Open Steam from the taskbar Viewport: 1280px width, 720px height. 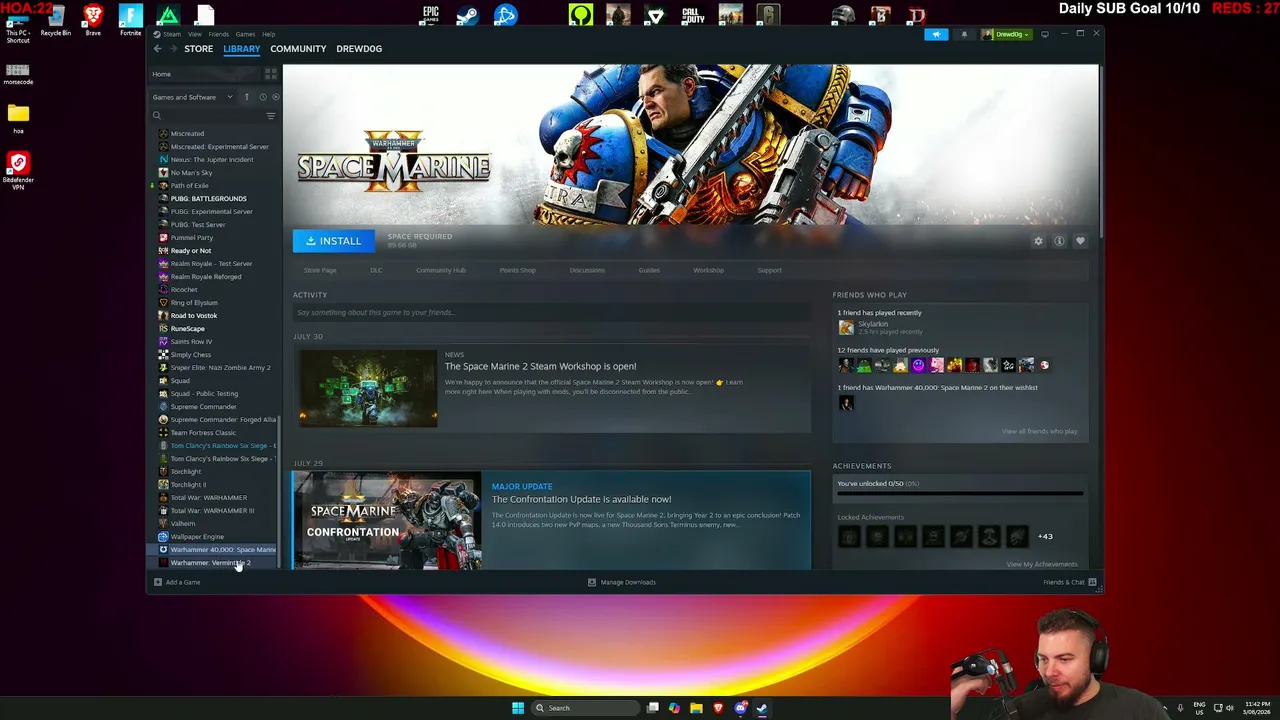coord(762,708)
